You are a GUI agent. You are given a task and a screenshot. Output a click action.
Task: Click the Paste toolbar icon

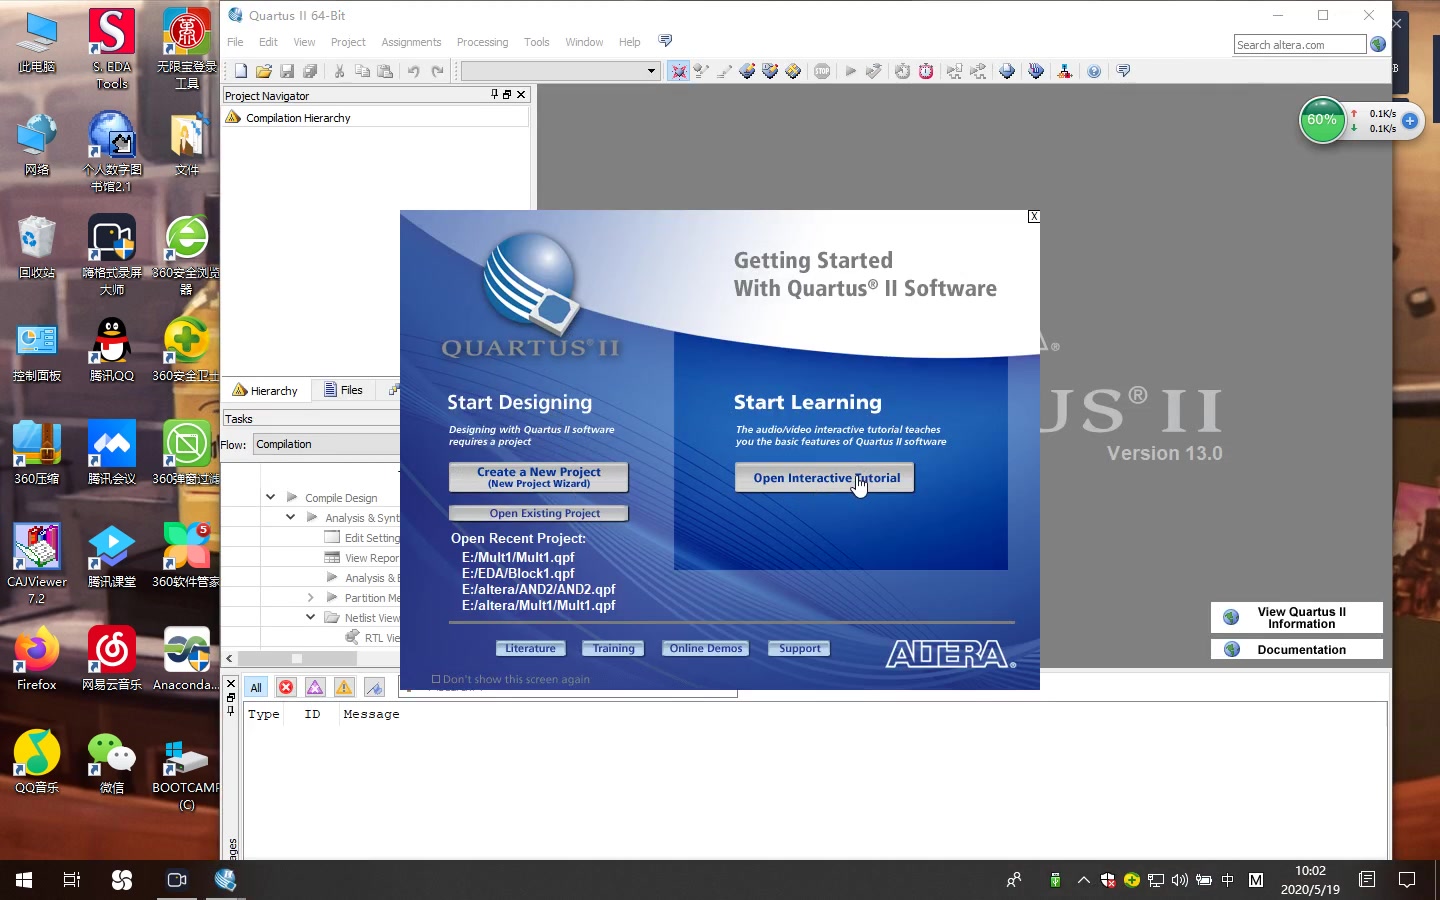point(386,71)
